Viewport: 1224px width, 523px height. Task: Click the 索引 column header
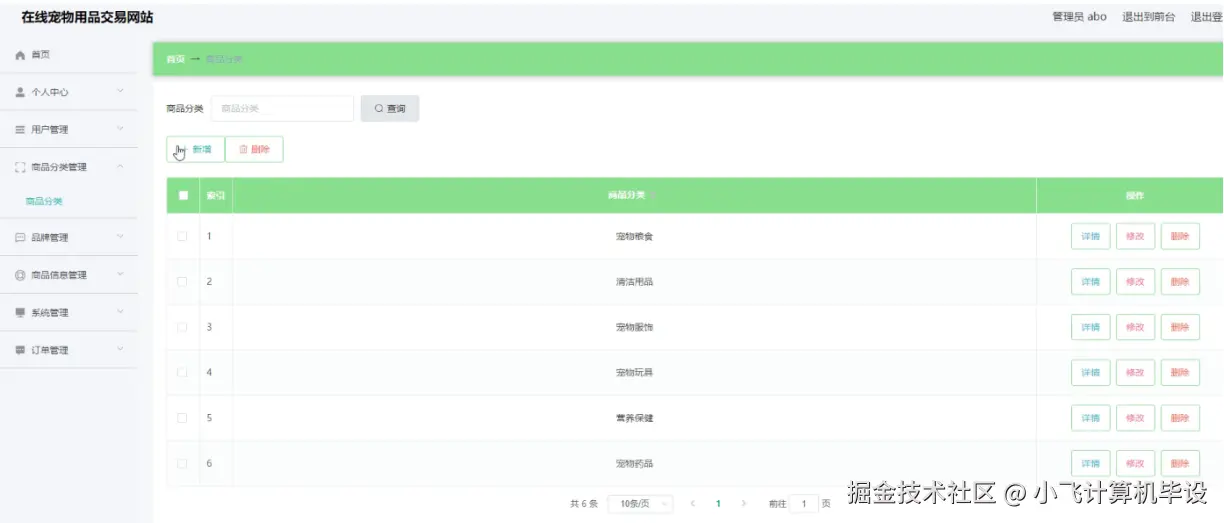215,195
